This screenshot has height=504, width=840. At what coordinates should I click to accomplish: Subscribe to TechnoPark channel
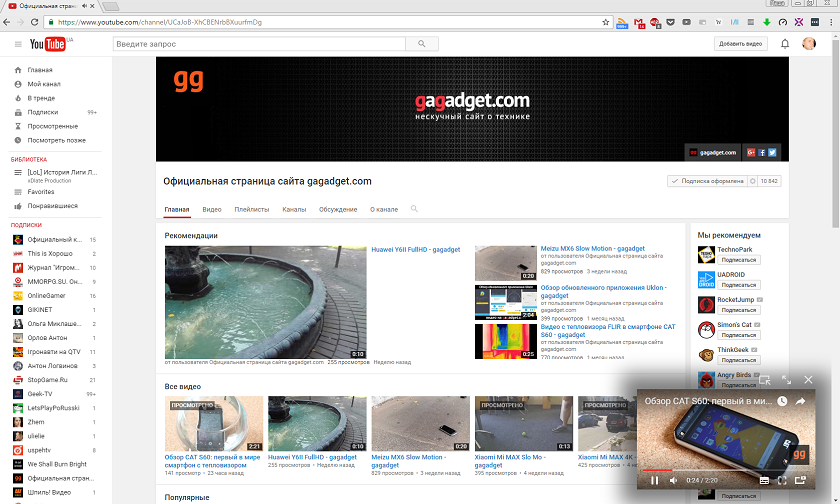(739, 260)
